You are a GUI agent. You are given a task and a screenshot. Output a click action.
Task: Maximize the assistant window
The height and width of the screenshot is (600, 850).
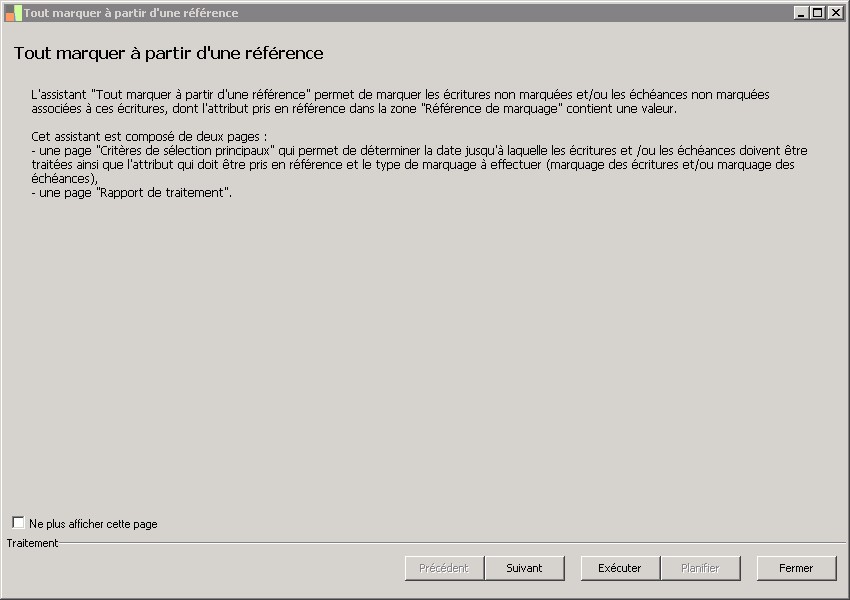[x=817, y=13]
